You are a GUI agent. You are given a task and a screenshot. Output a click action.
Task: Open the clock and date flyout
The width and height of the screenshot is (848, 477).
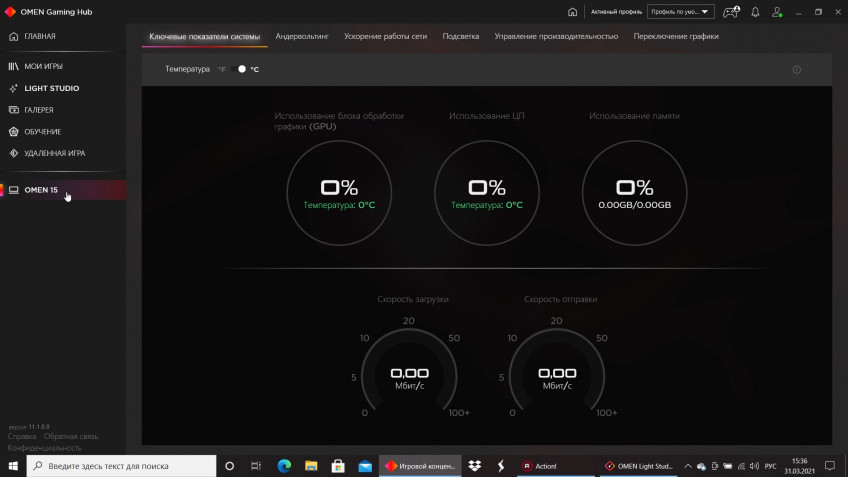tap(799, 466)
